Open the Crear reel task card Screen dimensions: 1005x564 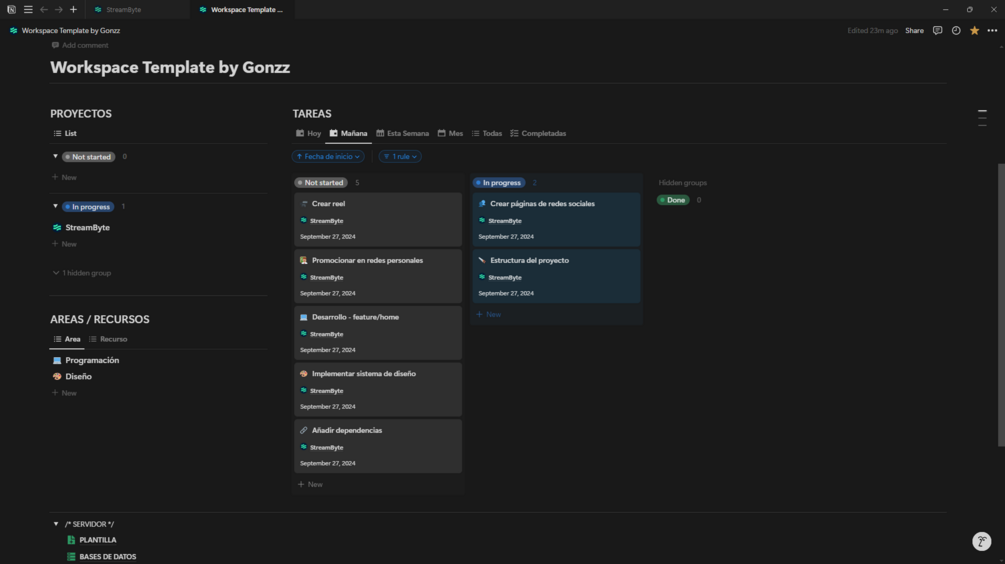(378, 219)
